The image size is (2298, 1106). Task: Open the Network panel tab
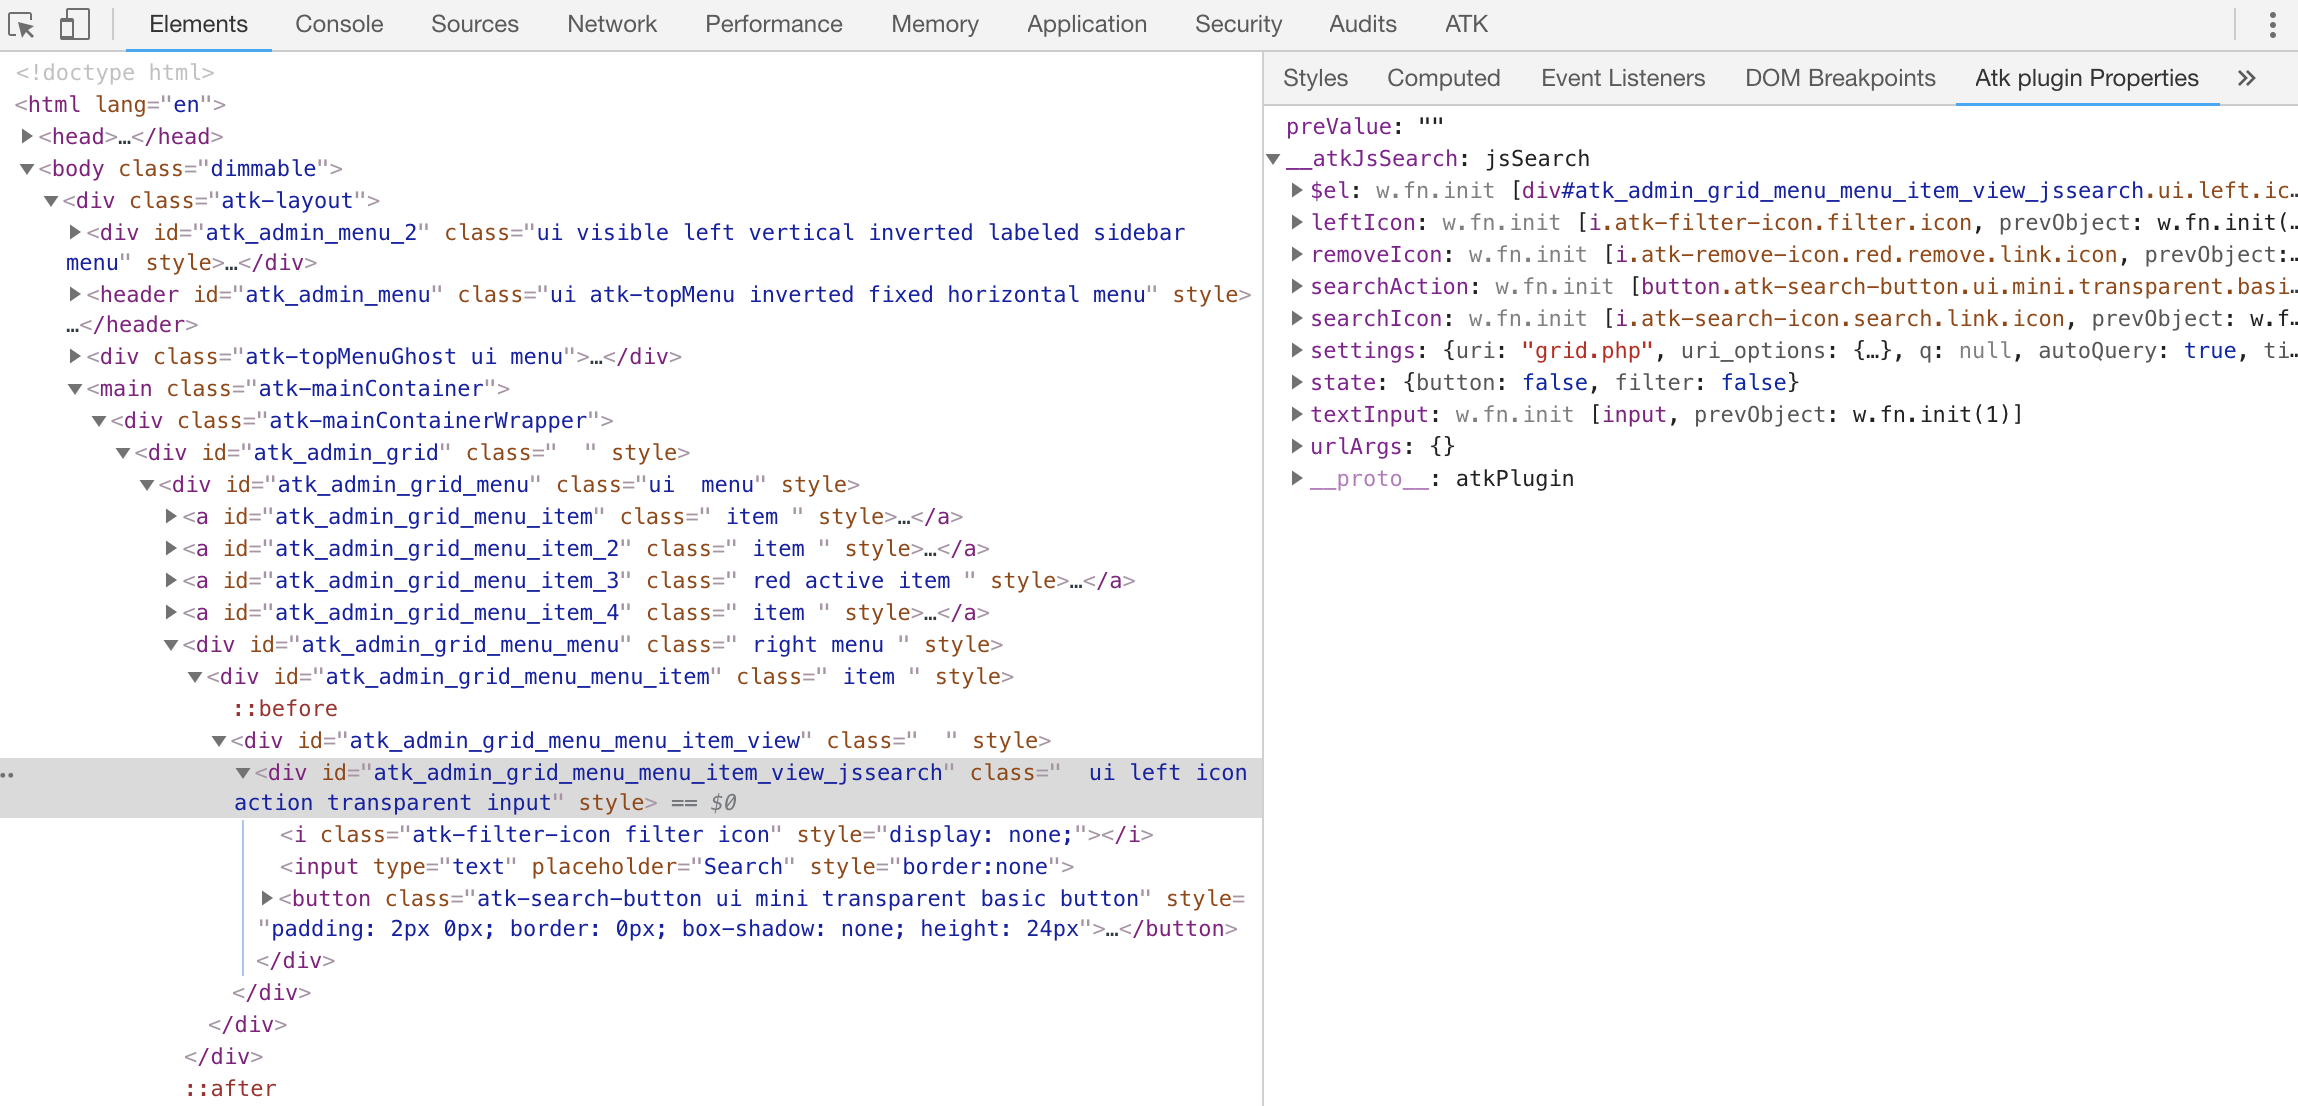pos(611,24)
